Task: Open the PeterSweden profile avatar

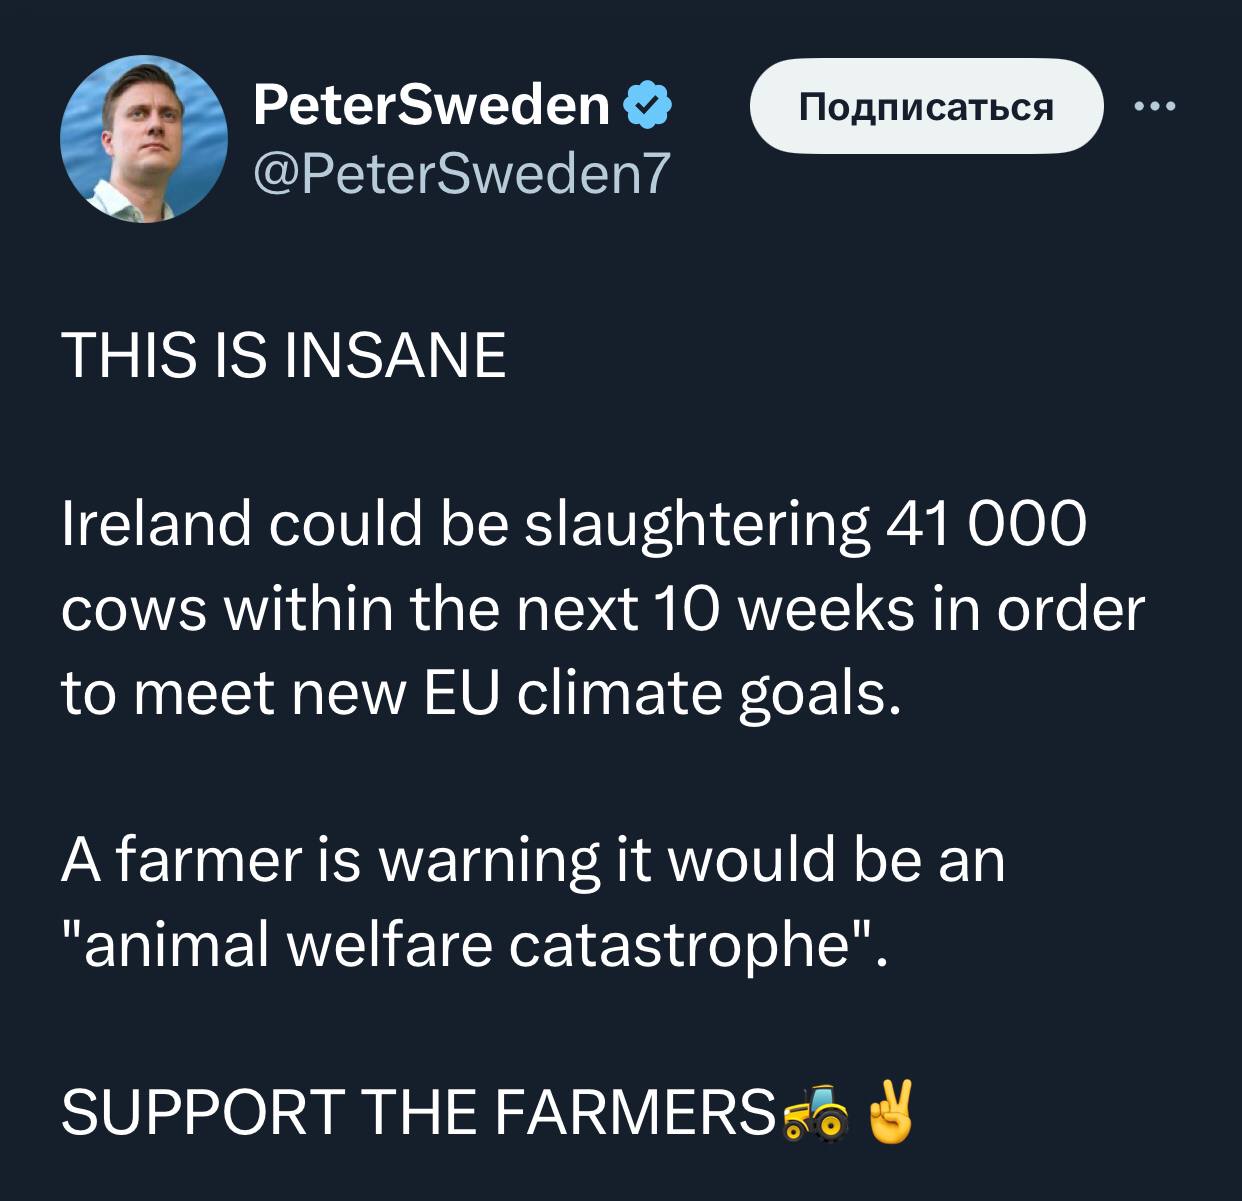Action: tap(143, 137)
